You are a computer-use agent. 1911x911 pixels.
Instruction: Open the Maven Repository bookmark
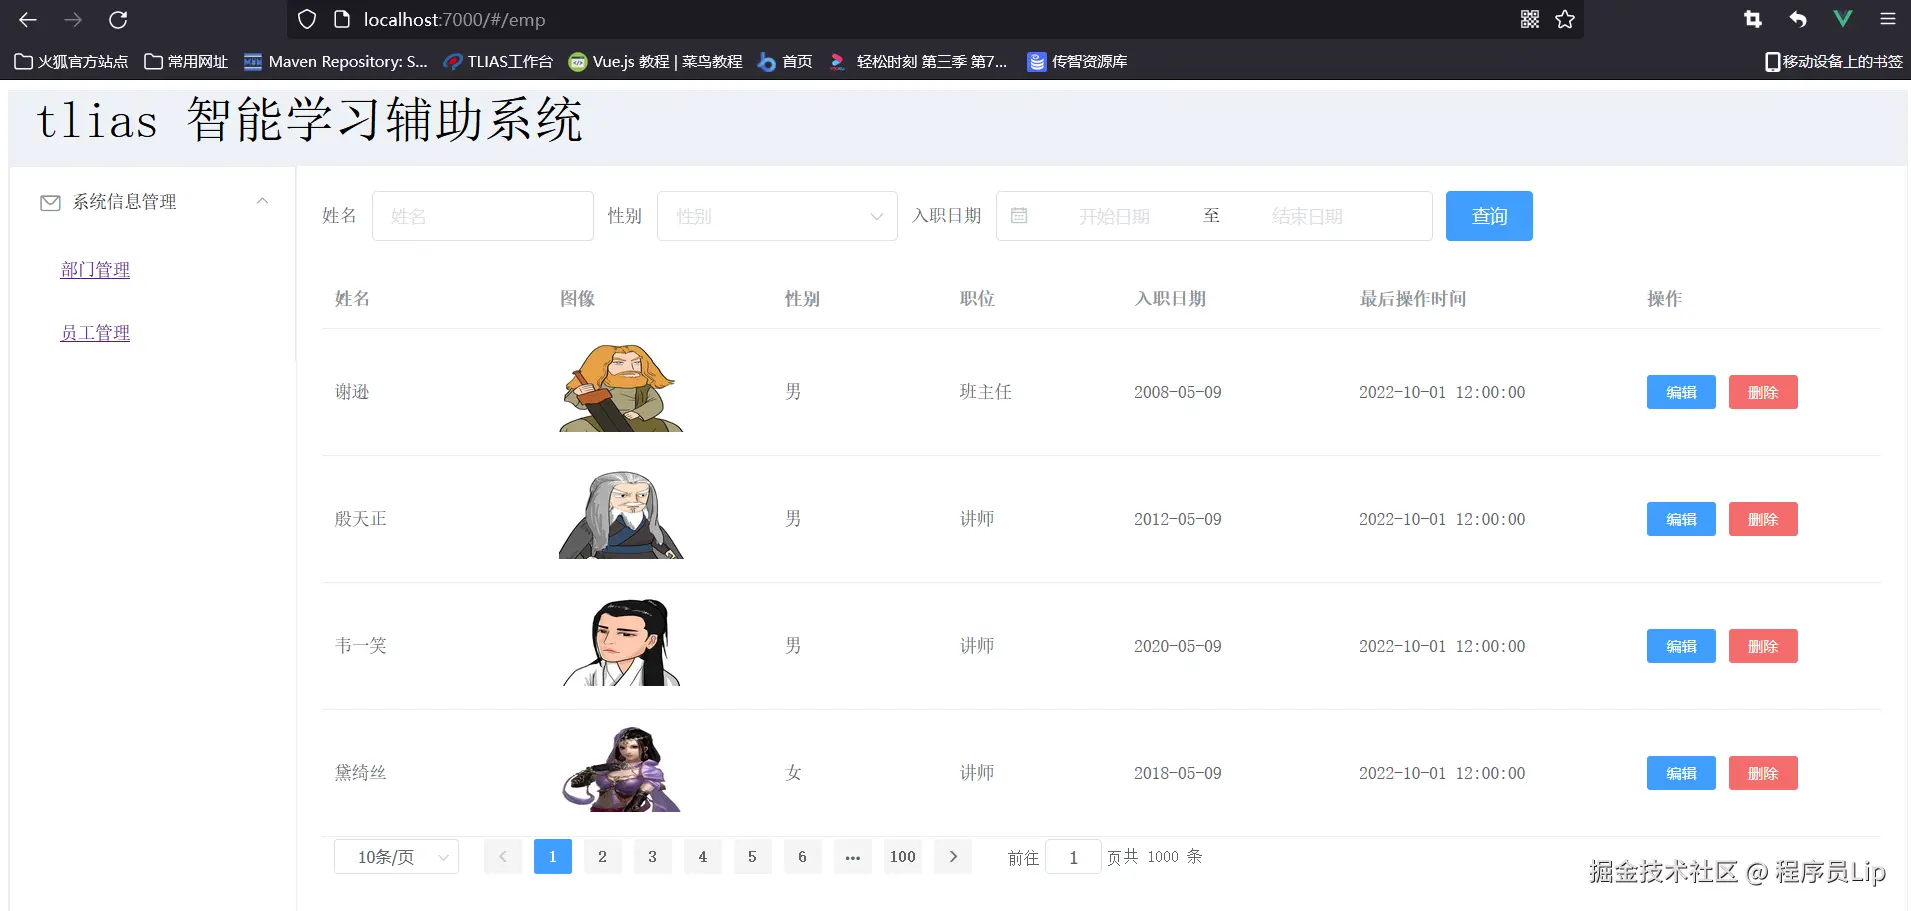point(335,62)
